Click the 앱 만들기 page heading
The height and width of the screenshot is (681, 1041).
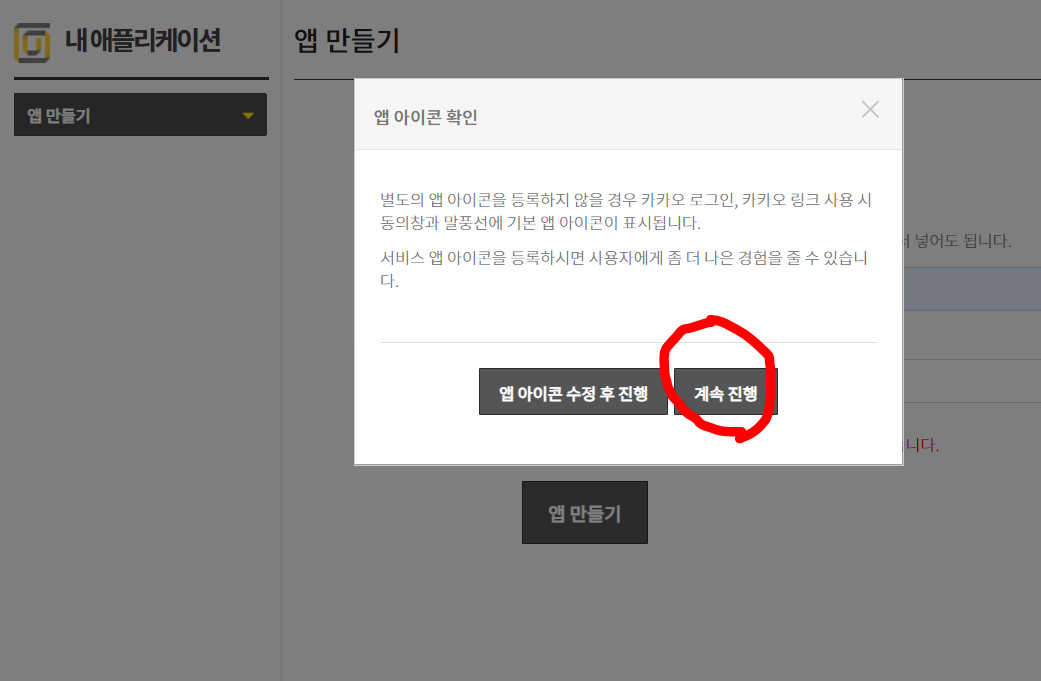pos(347,41)
